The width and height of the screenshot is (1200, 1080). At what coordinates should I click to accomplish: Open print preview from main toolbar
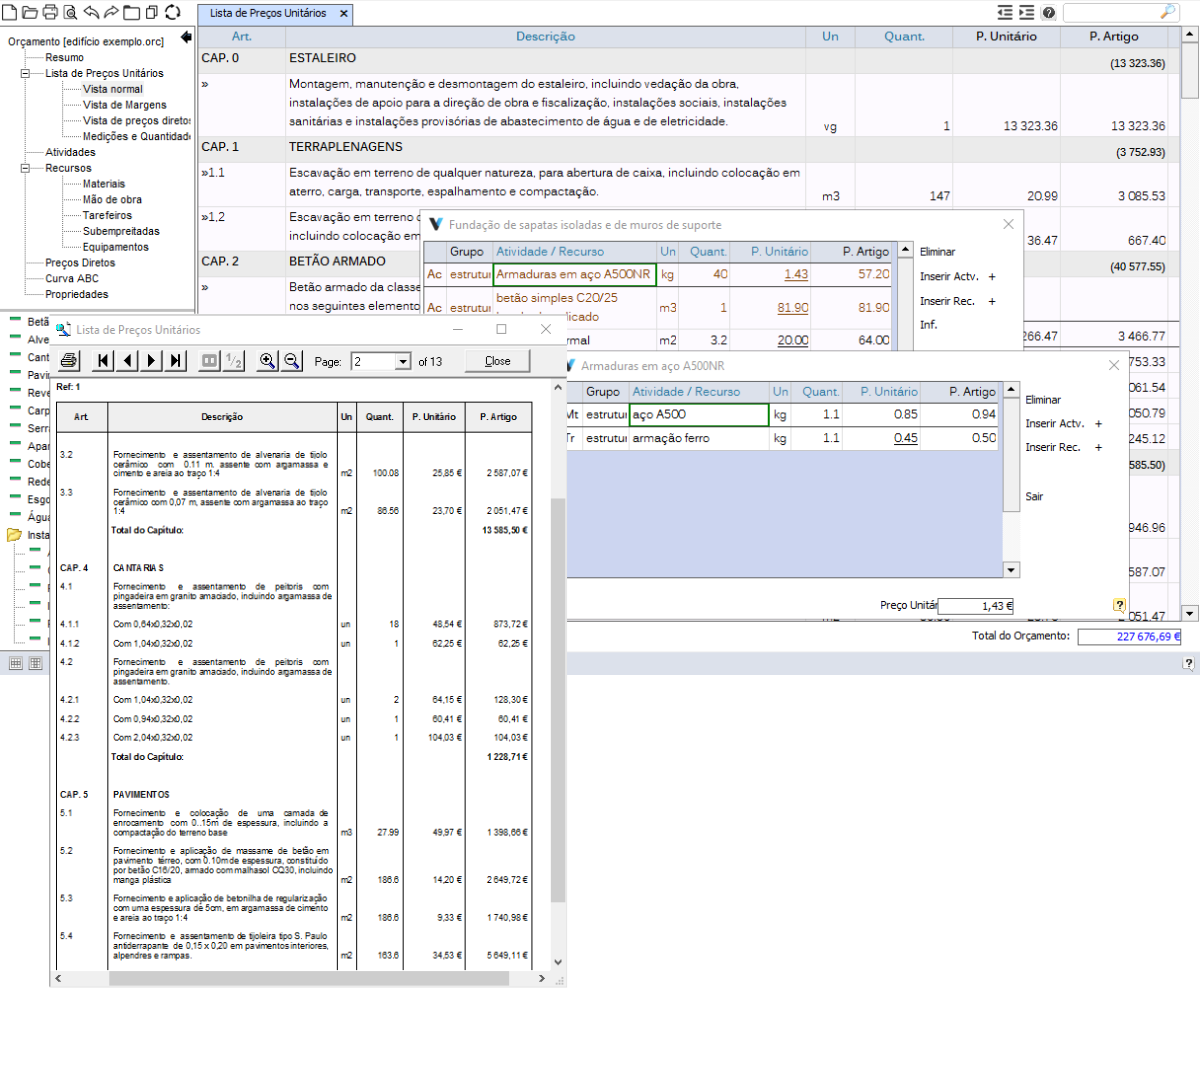click(x=70, y=12)
